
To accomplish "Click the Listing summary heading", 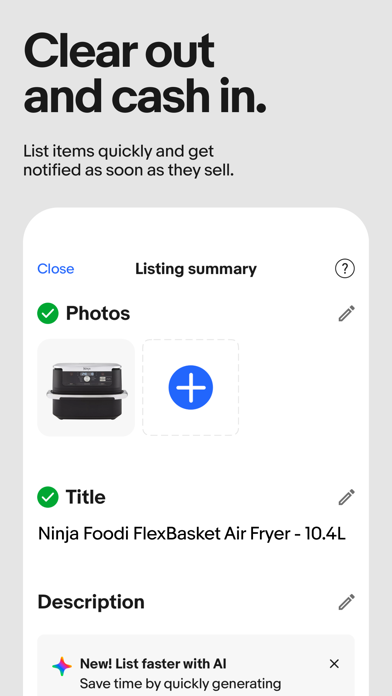I will (x=196, y=269).
